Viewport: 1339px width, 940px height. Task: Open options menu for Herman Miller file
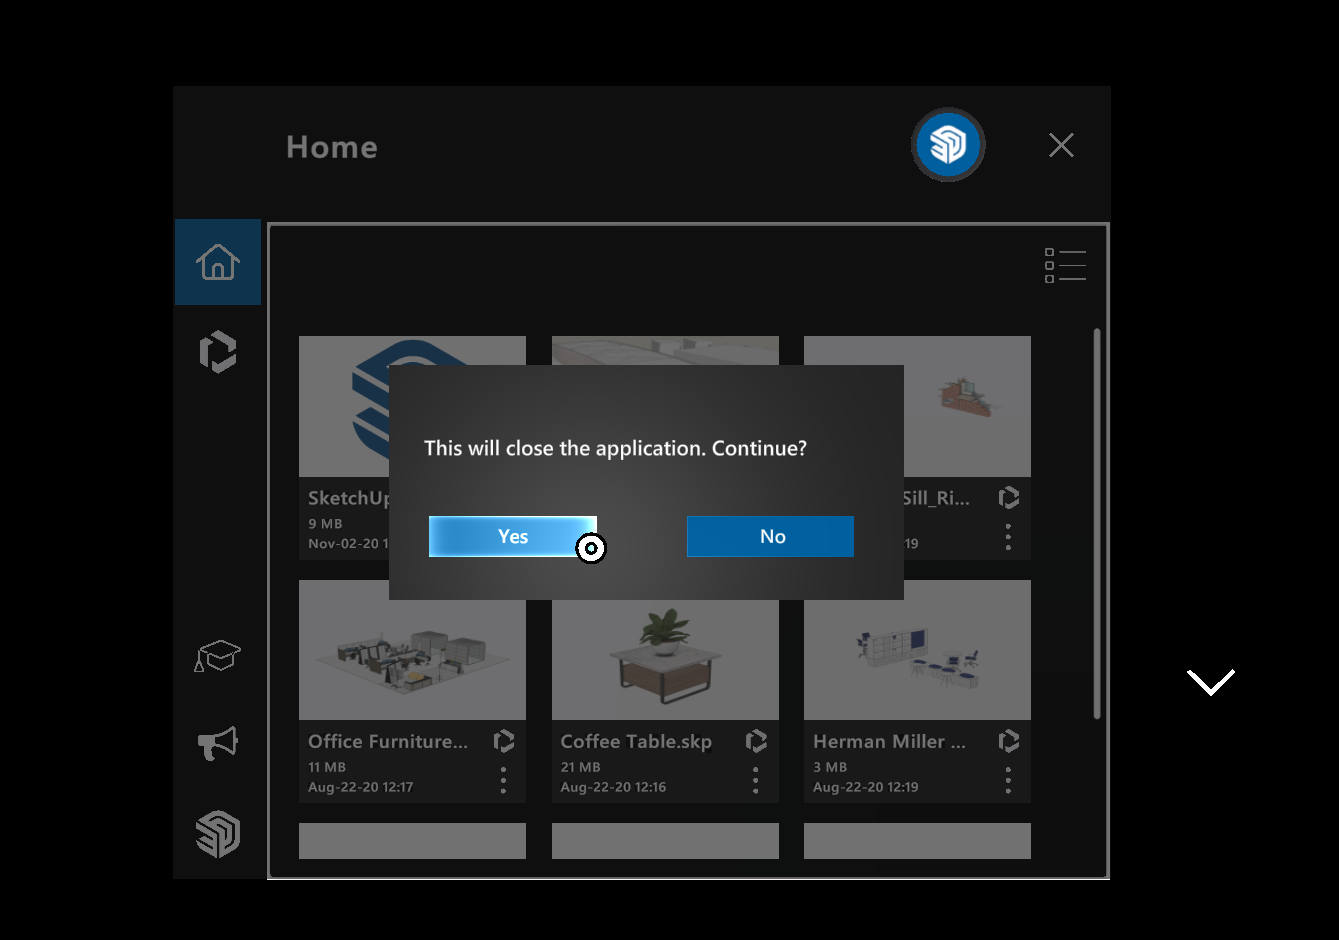1008,780
